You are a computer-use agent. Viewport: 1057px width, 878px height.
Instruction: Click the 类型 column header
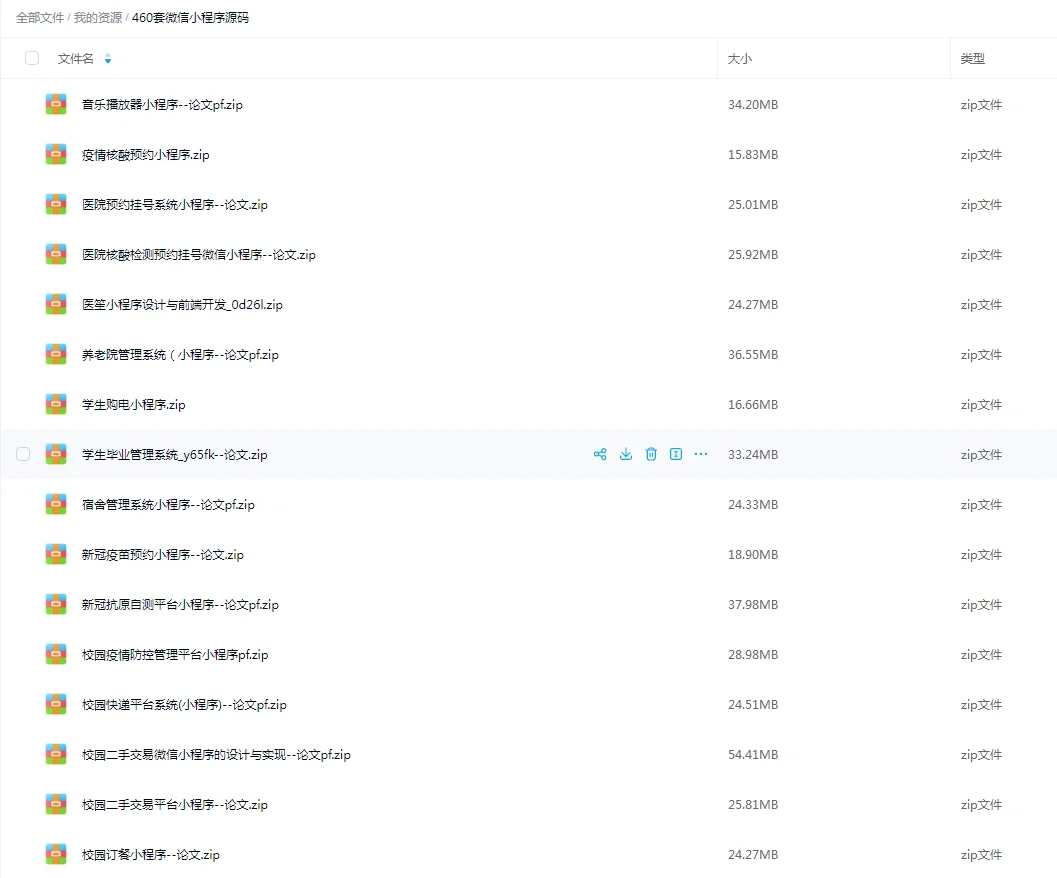[x=971, y=58]
